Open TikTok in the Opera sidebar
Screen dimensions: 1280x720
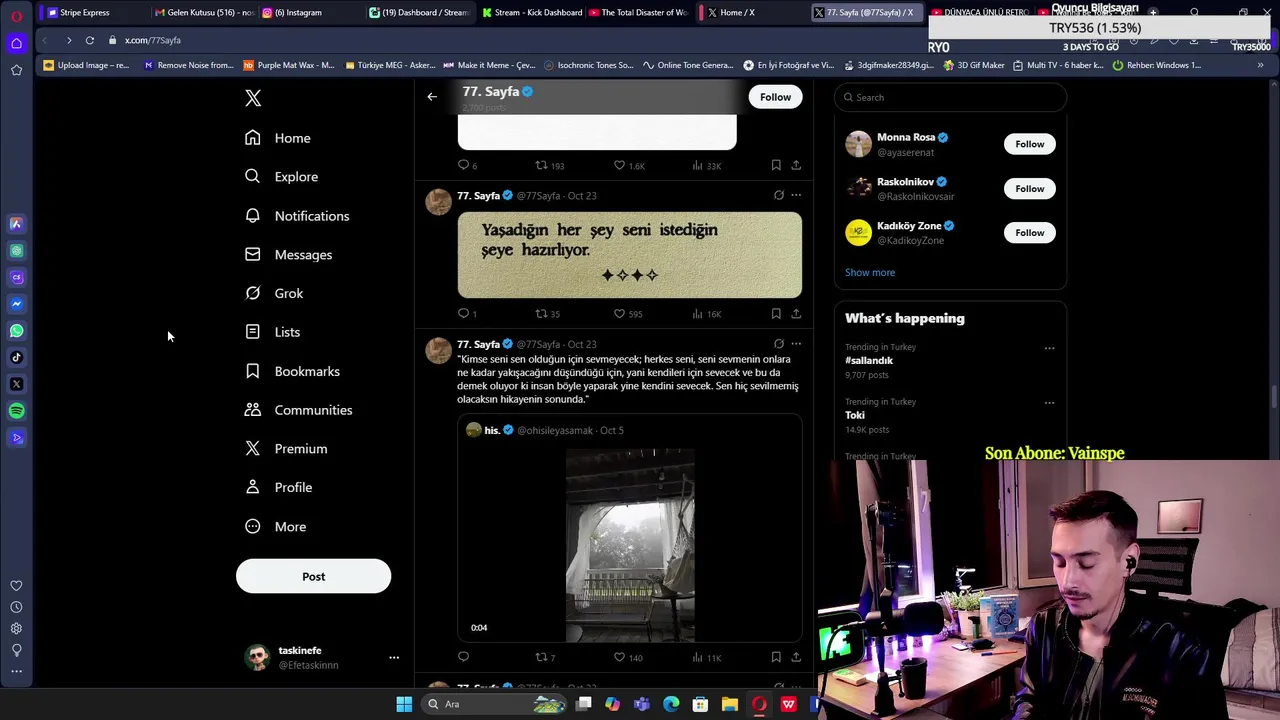[x=16, y=357]
